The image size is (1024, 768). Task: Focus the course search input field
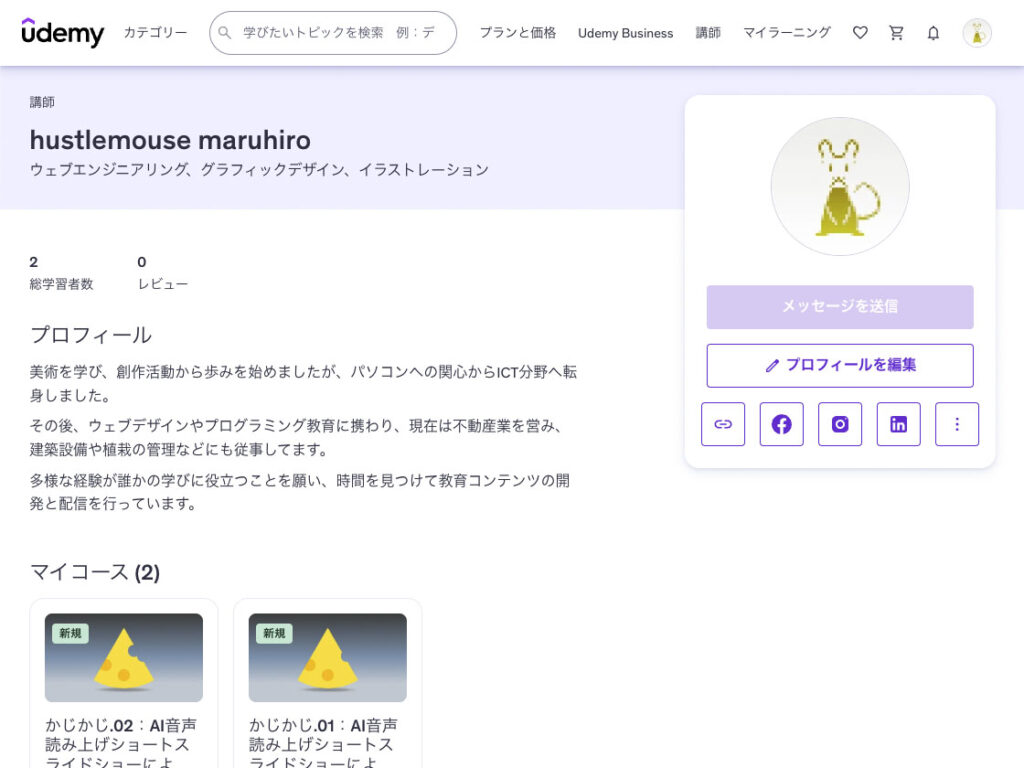click(x=340, y=33)
